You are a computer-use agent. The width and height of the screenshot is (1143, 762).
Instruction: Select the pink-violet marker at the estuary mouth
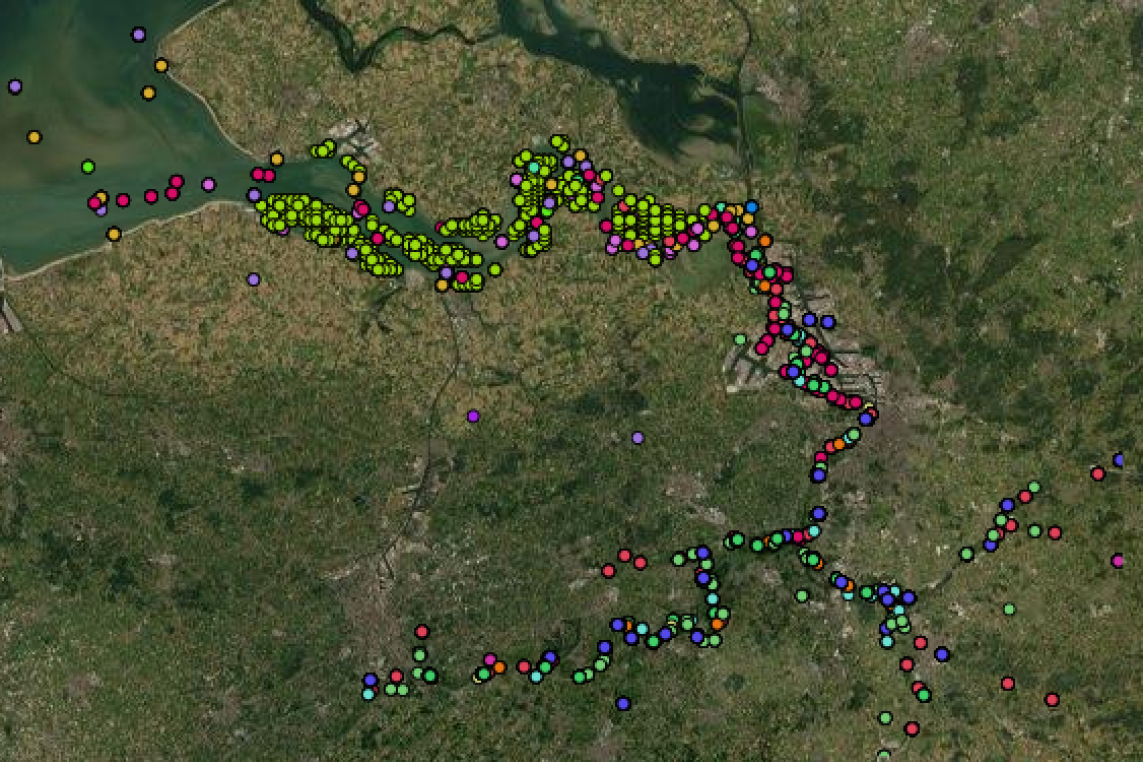(208, 184)
